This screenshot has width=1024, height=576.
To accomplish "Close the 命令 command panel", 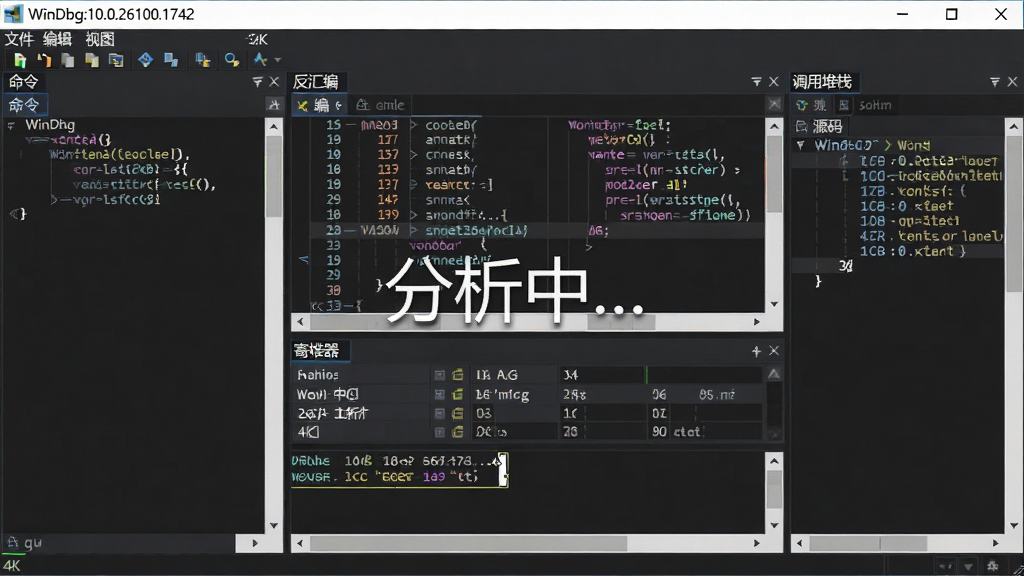I will pos(274,82).
